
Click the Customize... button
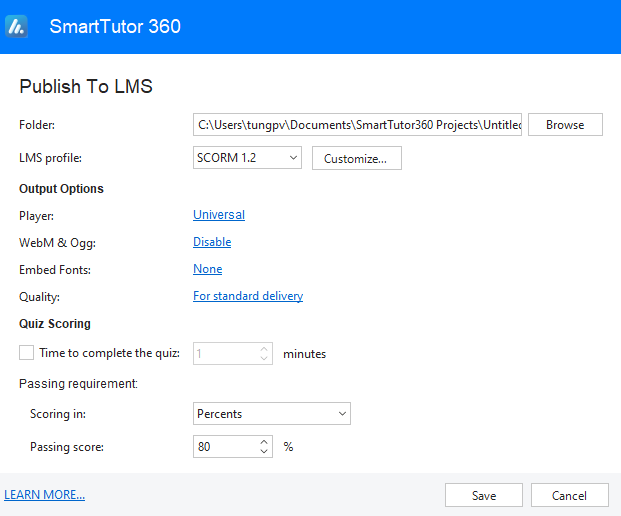[356, 158]
